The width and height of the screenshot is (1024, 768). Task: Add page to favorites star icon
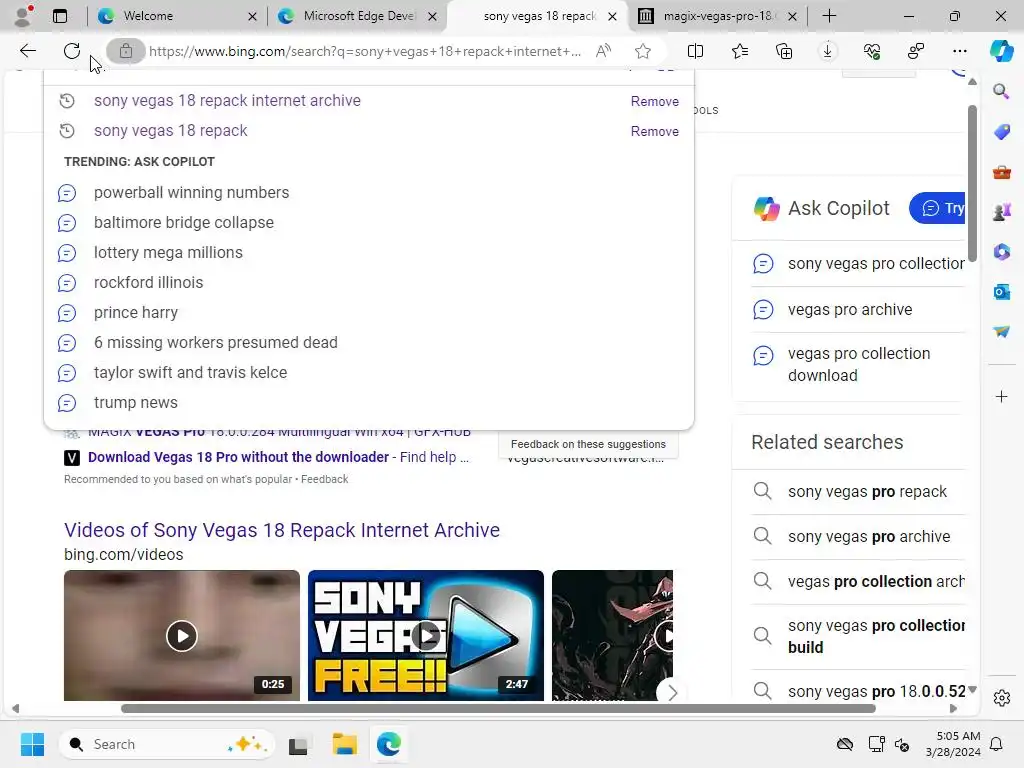[643, 51]
